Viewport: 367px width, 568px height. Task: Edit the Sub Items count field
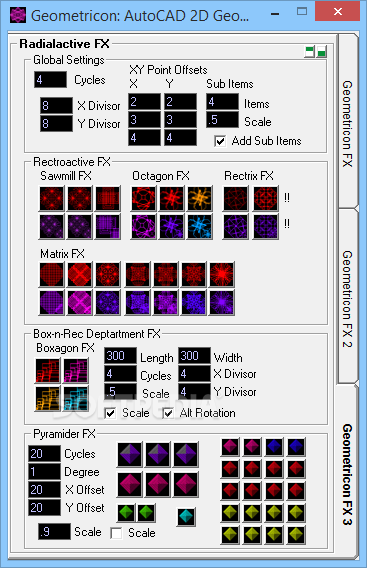point(222,102)
